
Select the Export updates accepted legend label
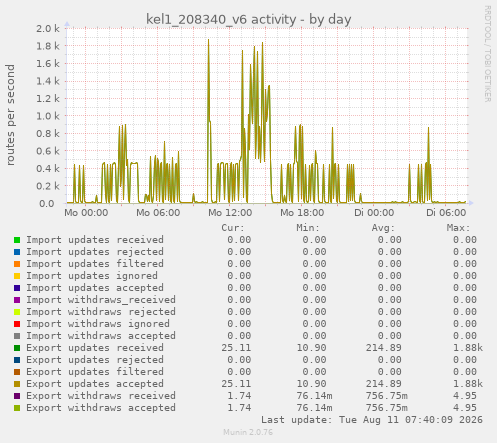click(95, 384)
